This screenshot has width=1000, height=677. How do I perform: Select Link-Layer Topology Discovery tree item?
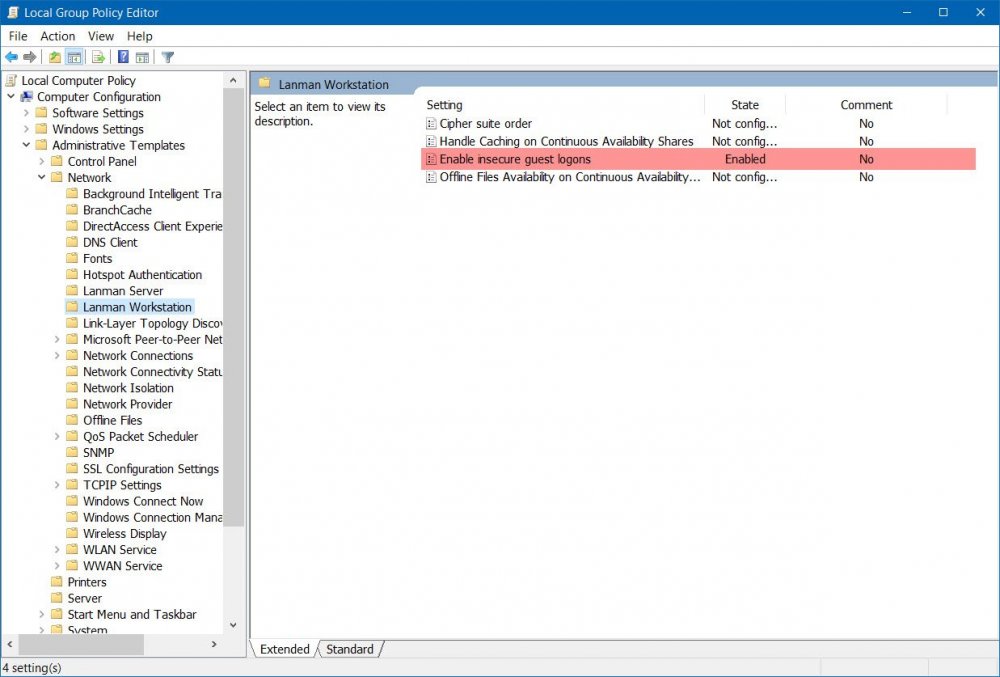click(152, 323)
